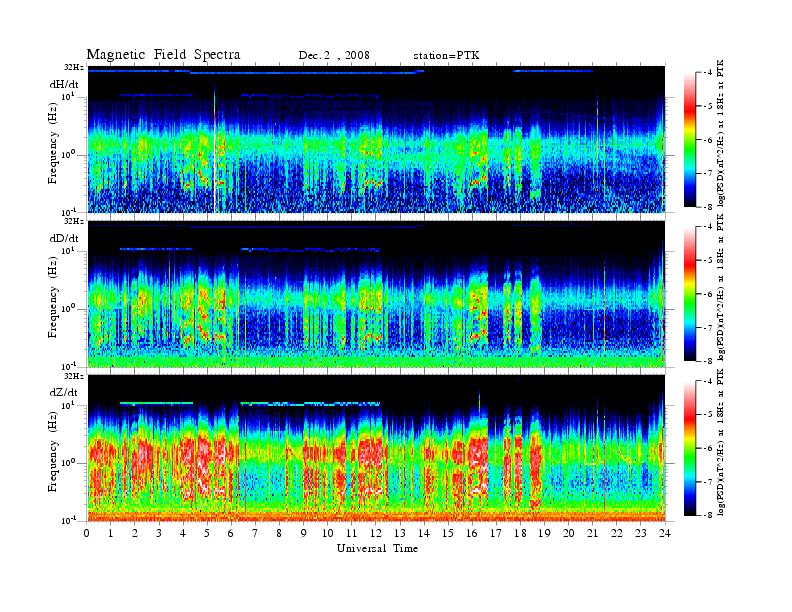Click the color scale bar beside dD/dt plot
792x612 pixels.
click(689, 293)
